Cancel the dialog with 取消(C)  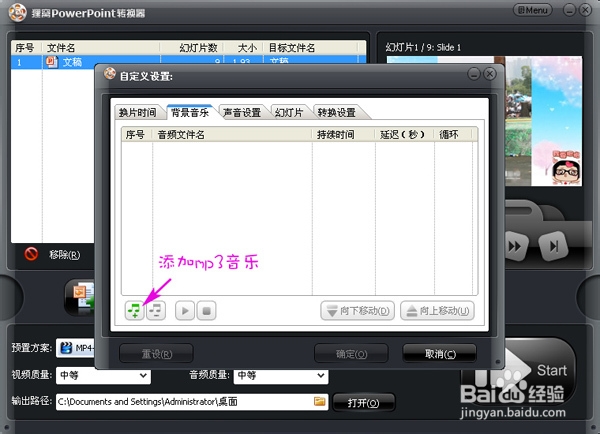(440, 354)
